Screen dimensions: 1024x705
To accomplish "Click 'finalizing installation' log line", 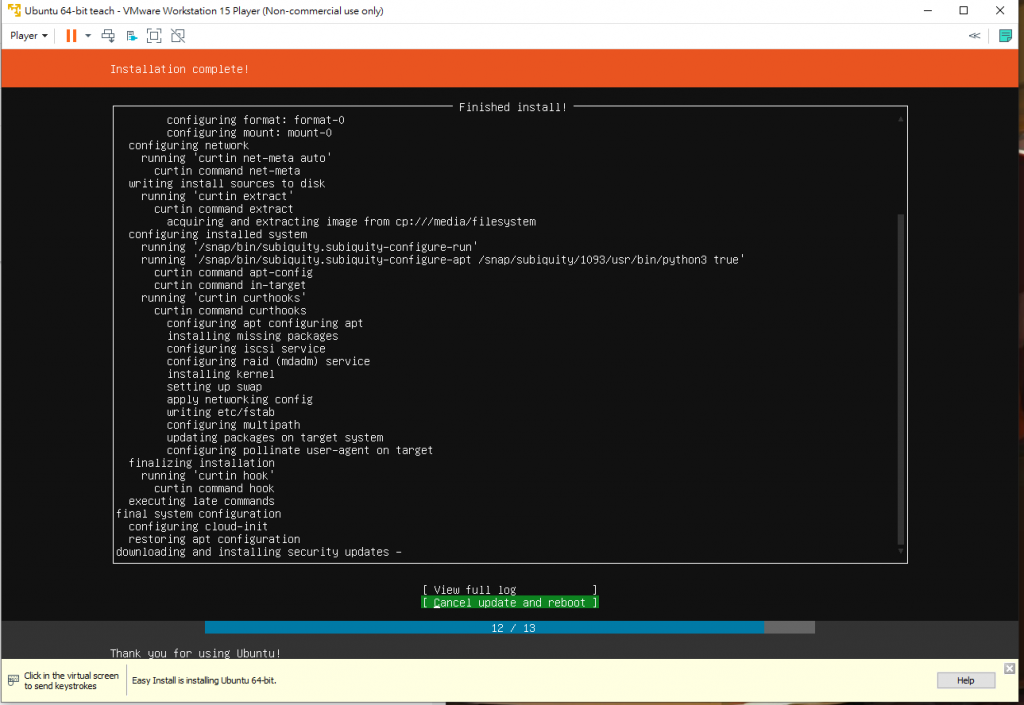I will coord(201,463).
